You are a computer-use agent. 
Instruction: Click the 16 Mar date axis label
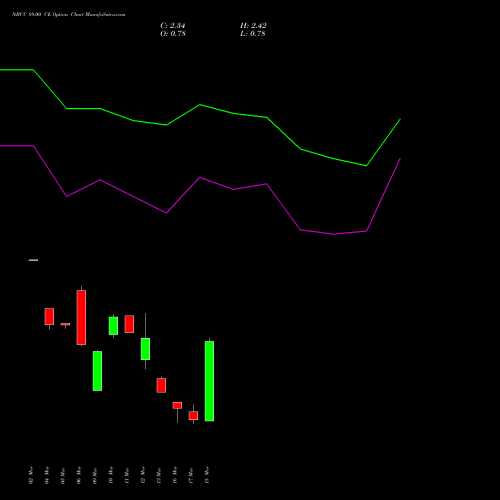(x=175, y=475)
